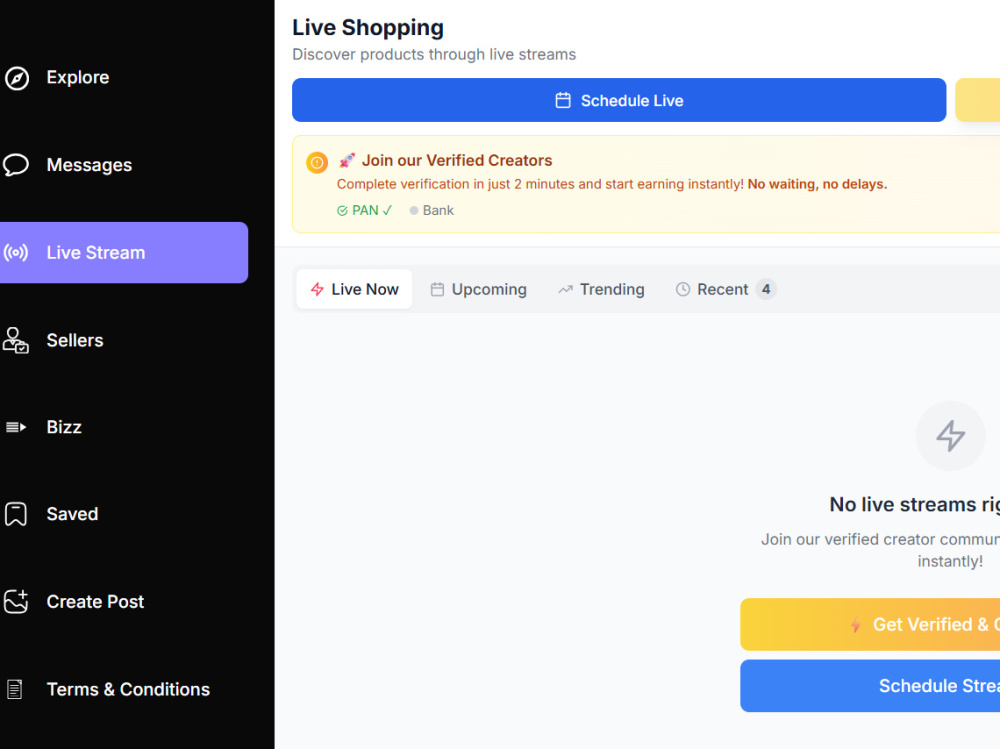Click the Saved bookmark icon
Image resolution: width=1000 pixels, height=749 pixels.
coord(16,514)
